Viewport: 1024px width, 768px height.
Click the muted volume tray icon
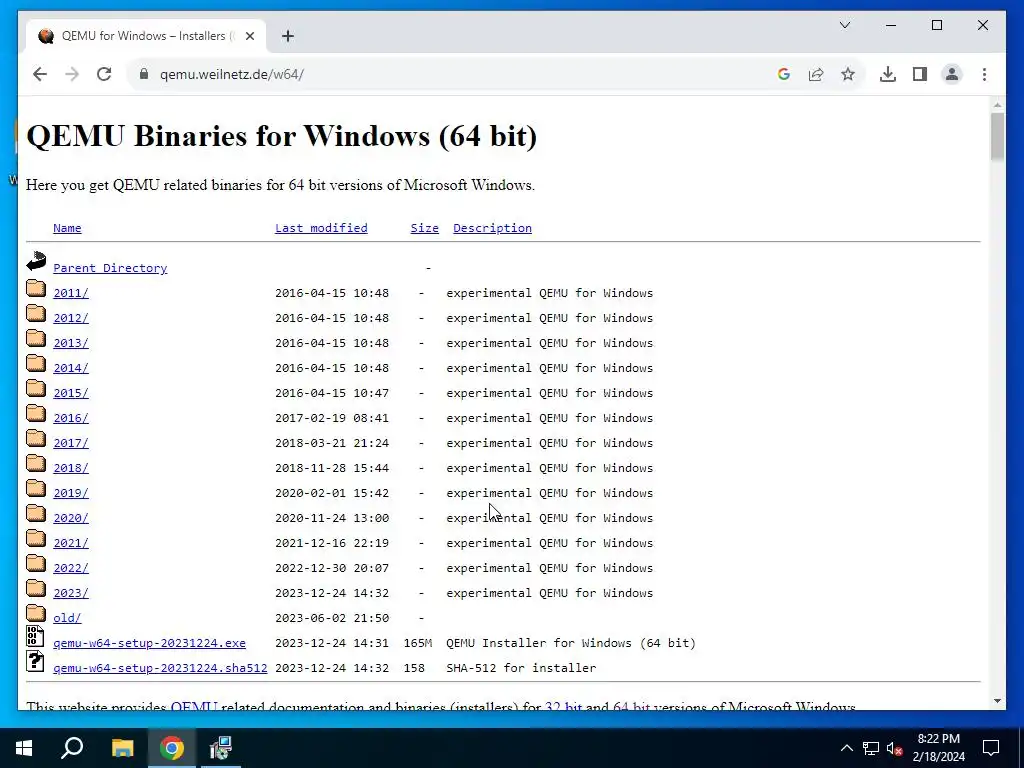click(x=894, y=748)
